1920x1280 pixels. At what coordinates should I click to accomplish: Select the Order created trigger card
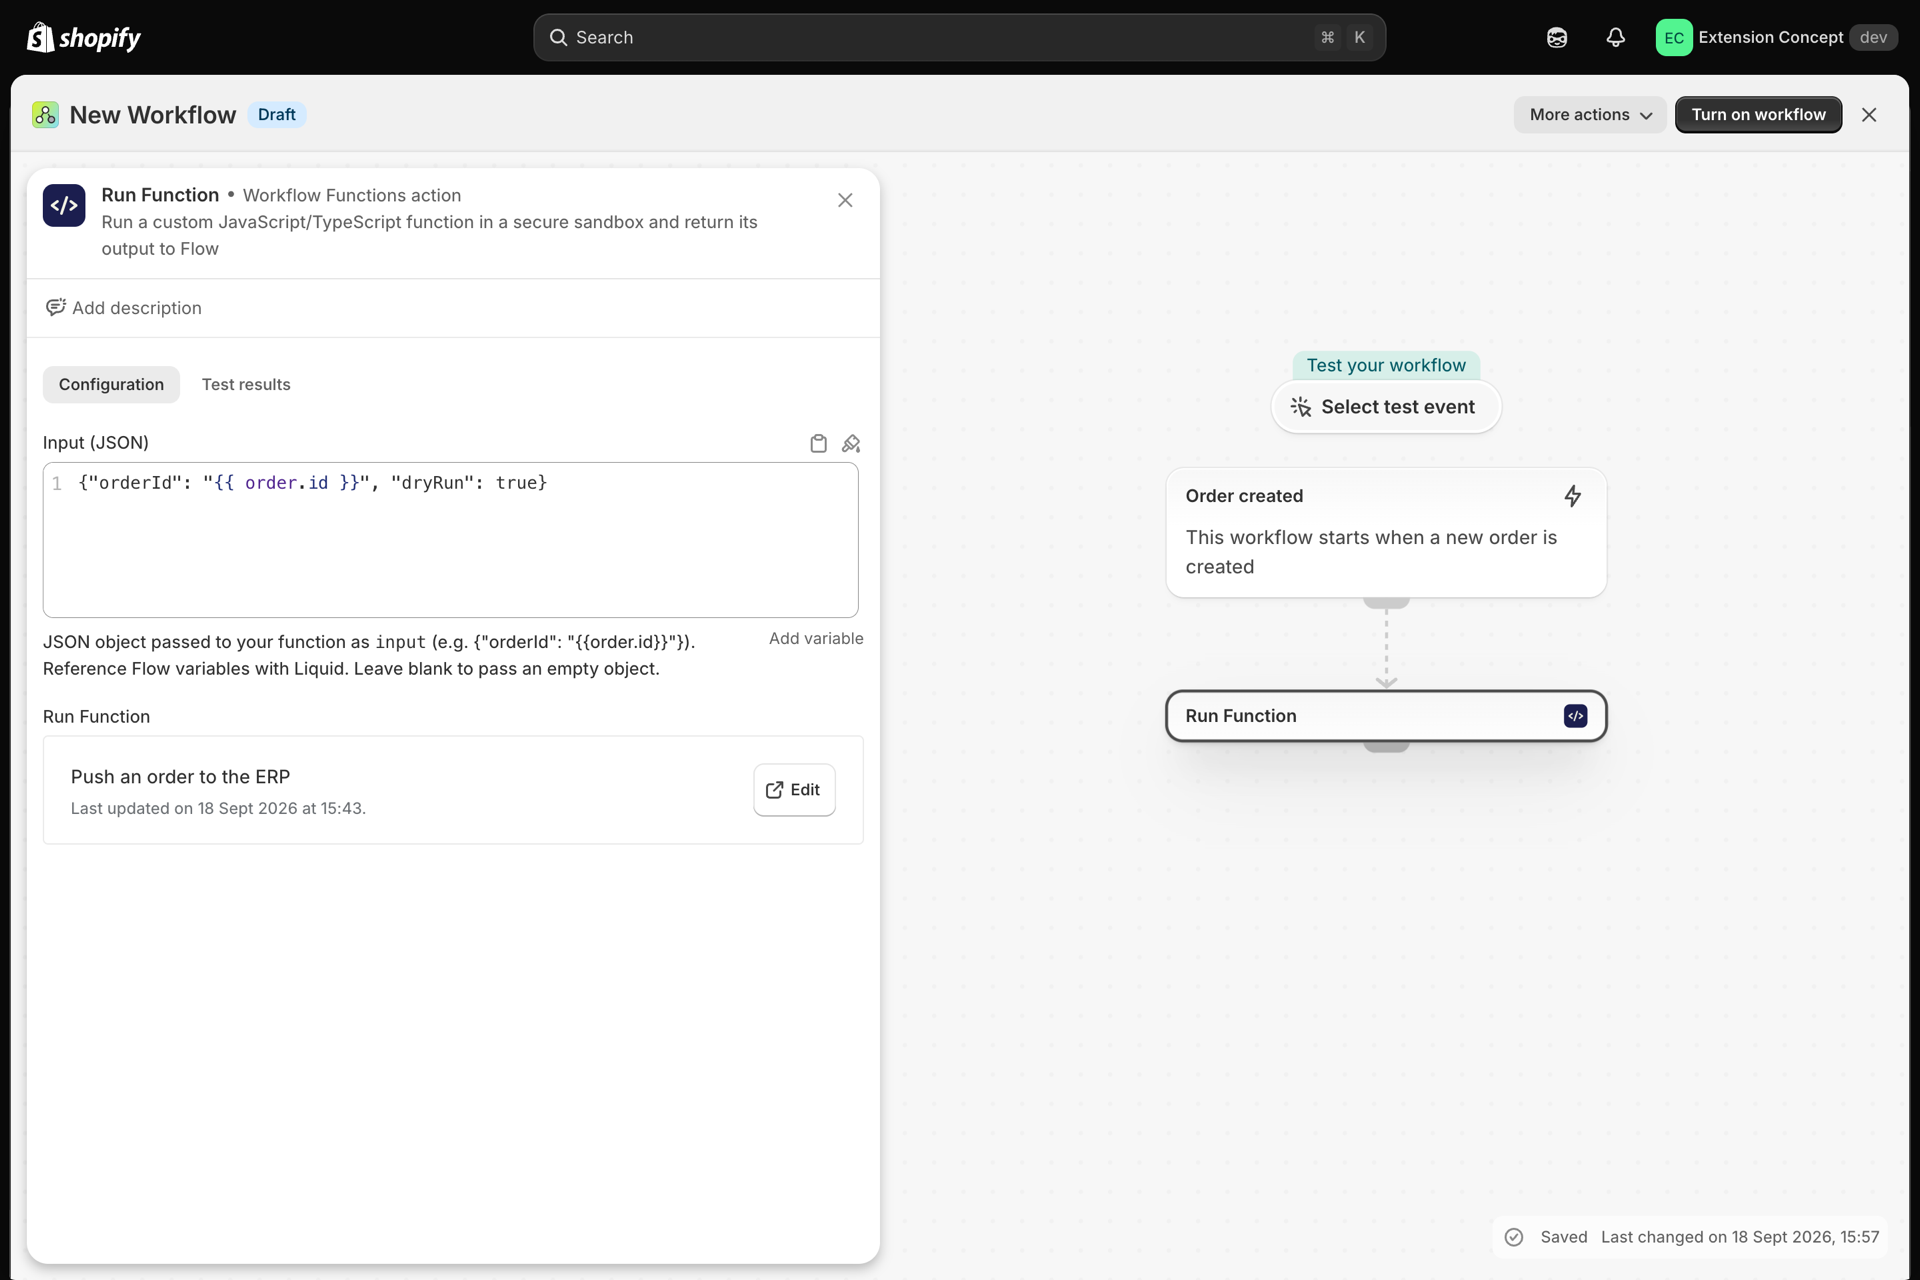click(x=1386, y=533)
